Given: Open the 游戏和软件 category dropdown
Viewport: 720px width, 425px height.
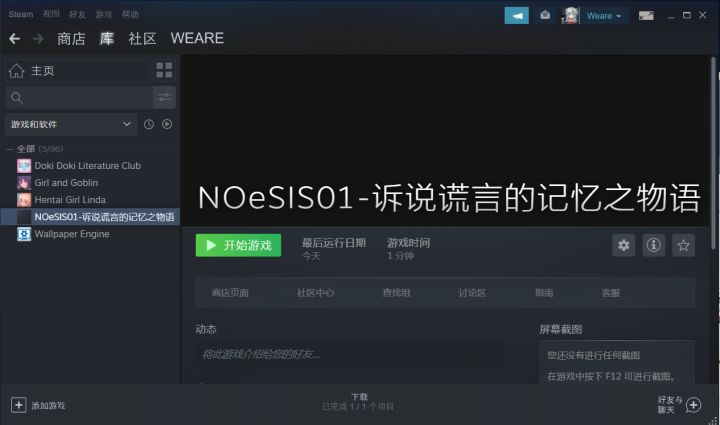Looking at the screenshot, I should [x=71, y=124].
